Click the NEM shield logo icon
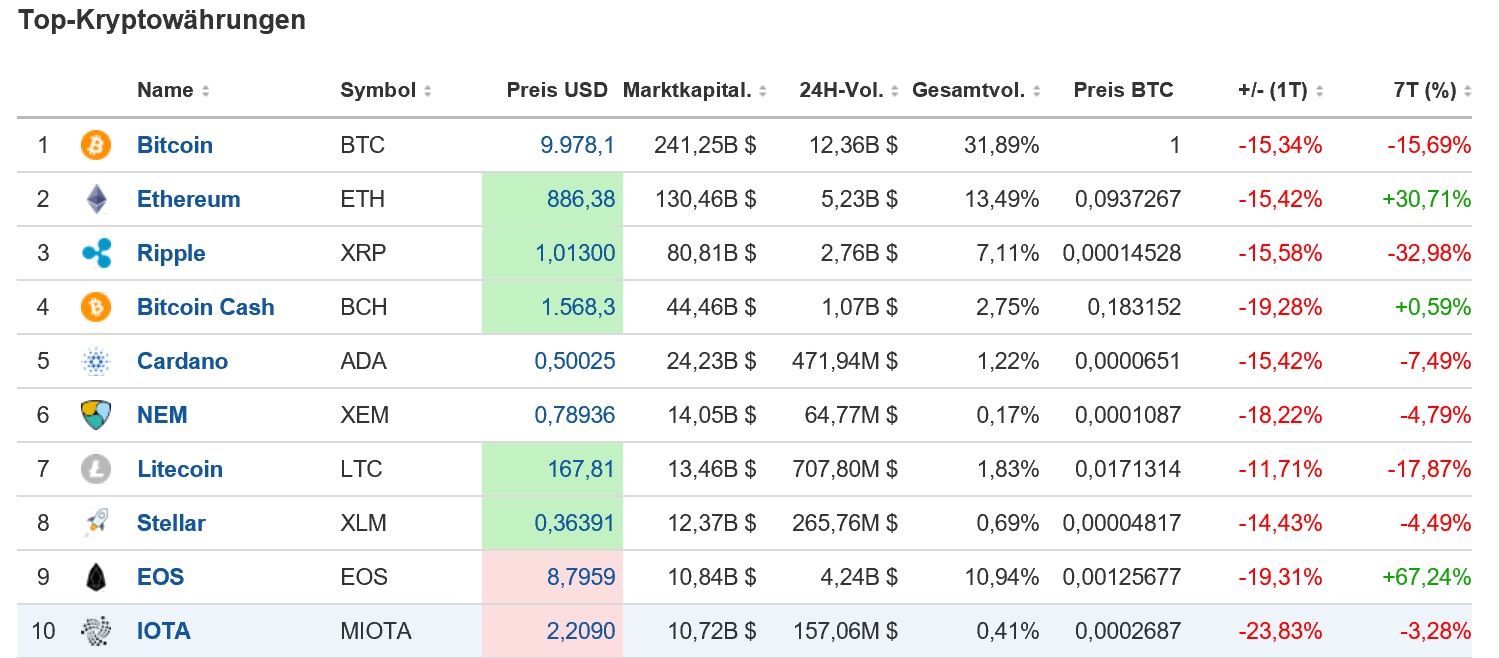This screenshot has width=1499, height=658. pyautogui.click(x=97, y=415)
